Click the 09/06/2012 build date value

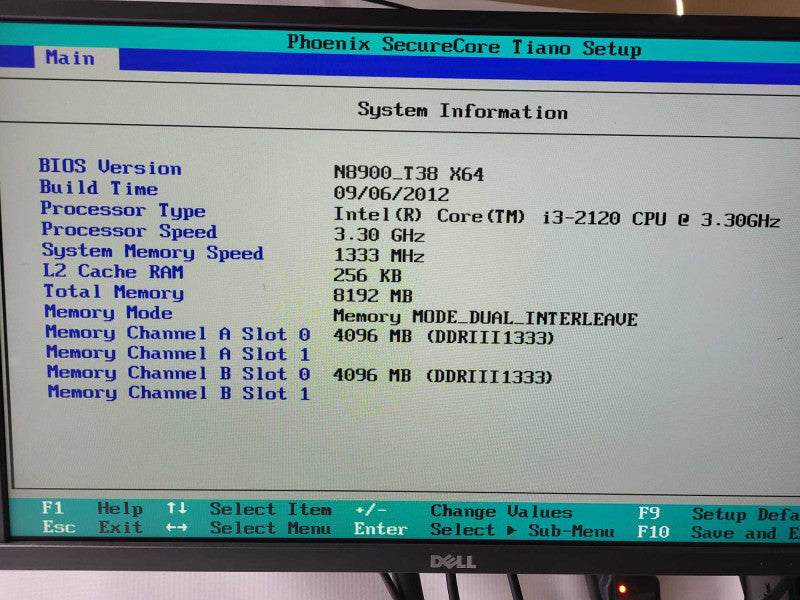coord(391,194)
